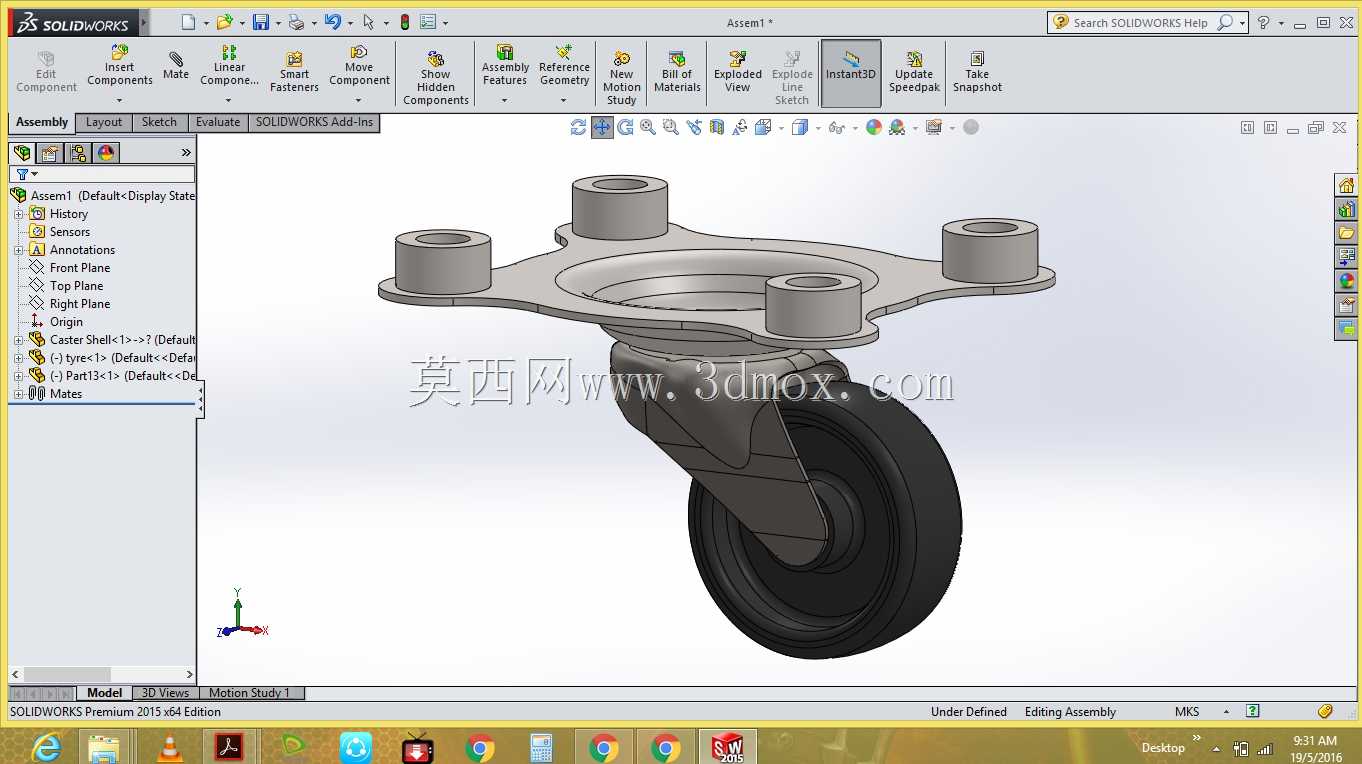The width and height of the screenshot is (1362, 764).
Task: Expand the Mates folder
Action: pos(18,394)
